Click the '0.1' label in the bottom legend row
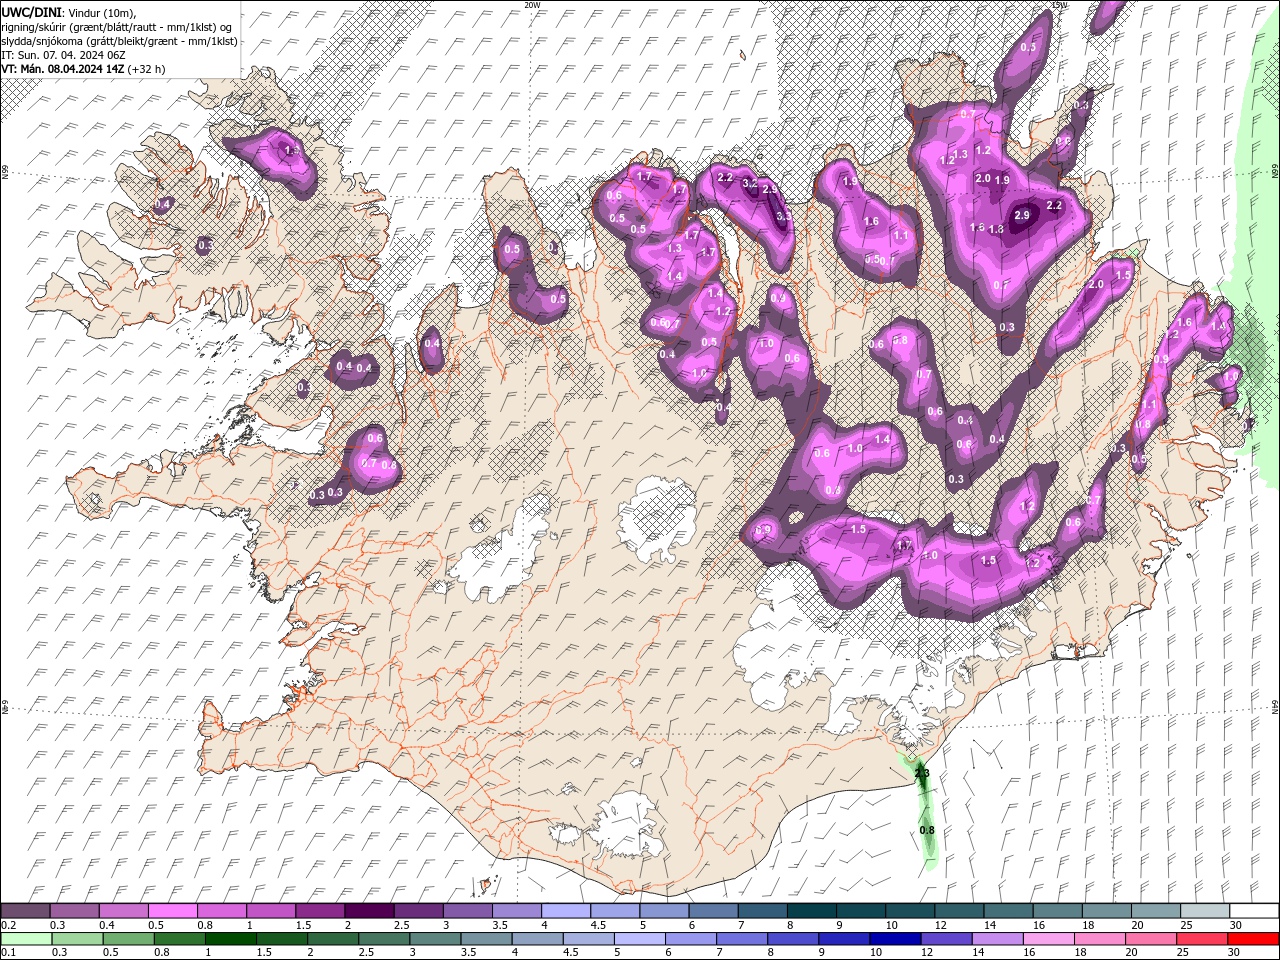Screen dimensions: 1280x960 [x=8, y=953]
